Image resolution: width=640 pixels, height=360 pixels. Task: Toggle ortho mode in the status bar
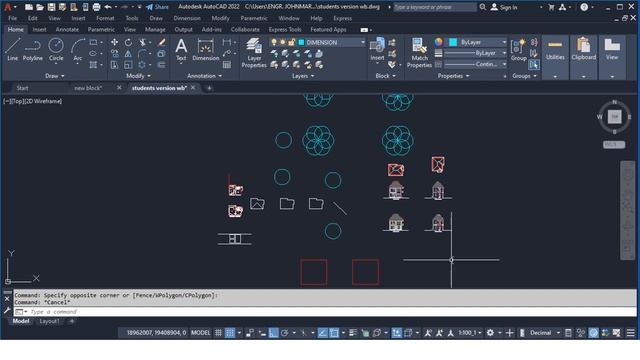[x=273, y=333]
